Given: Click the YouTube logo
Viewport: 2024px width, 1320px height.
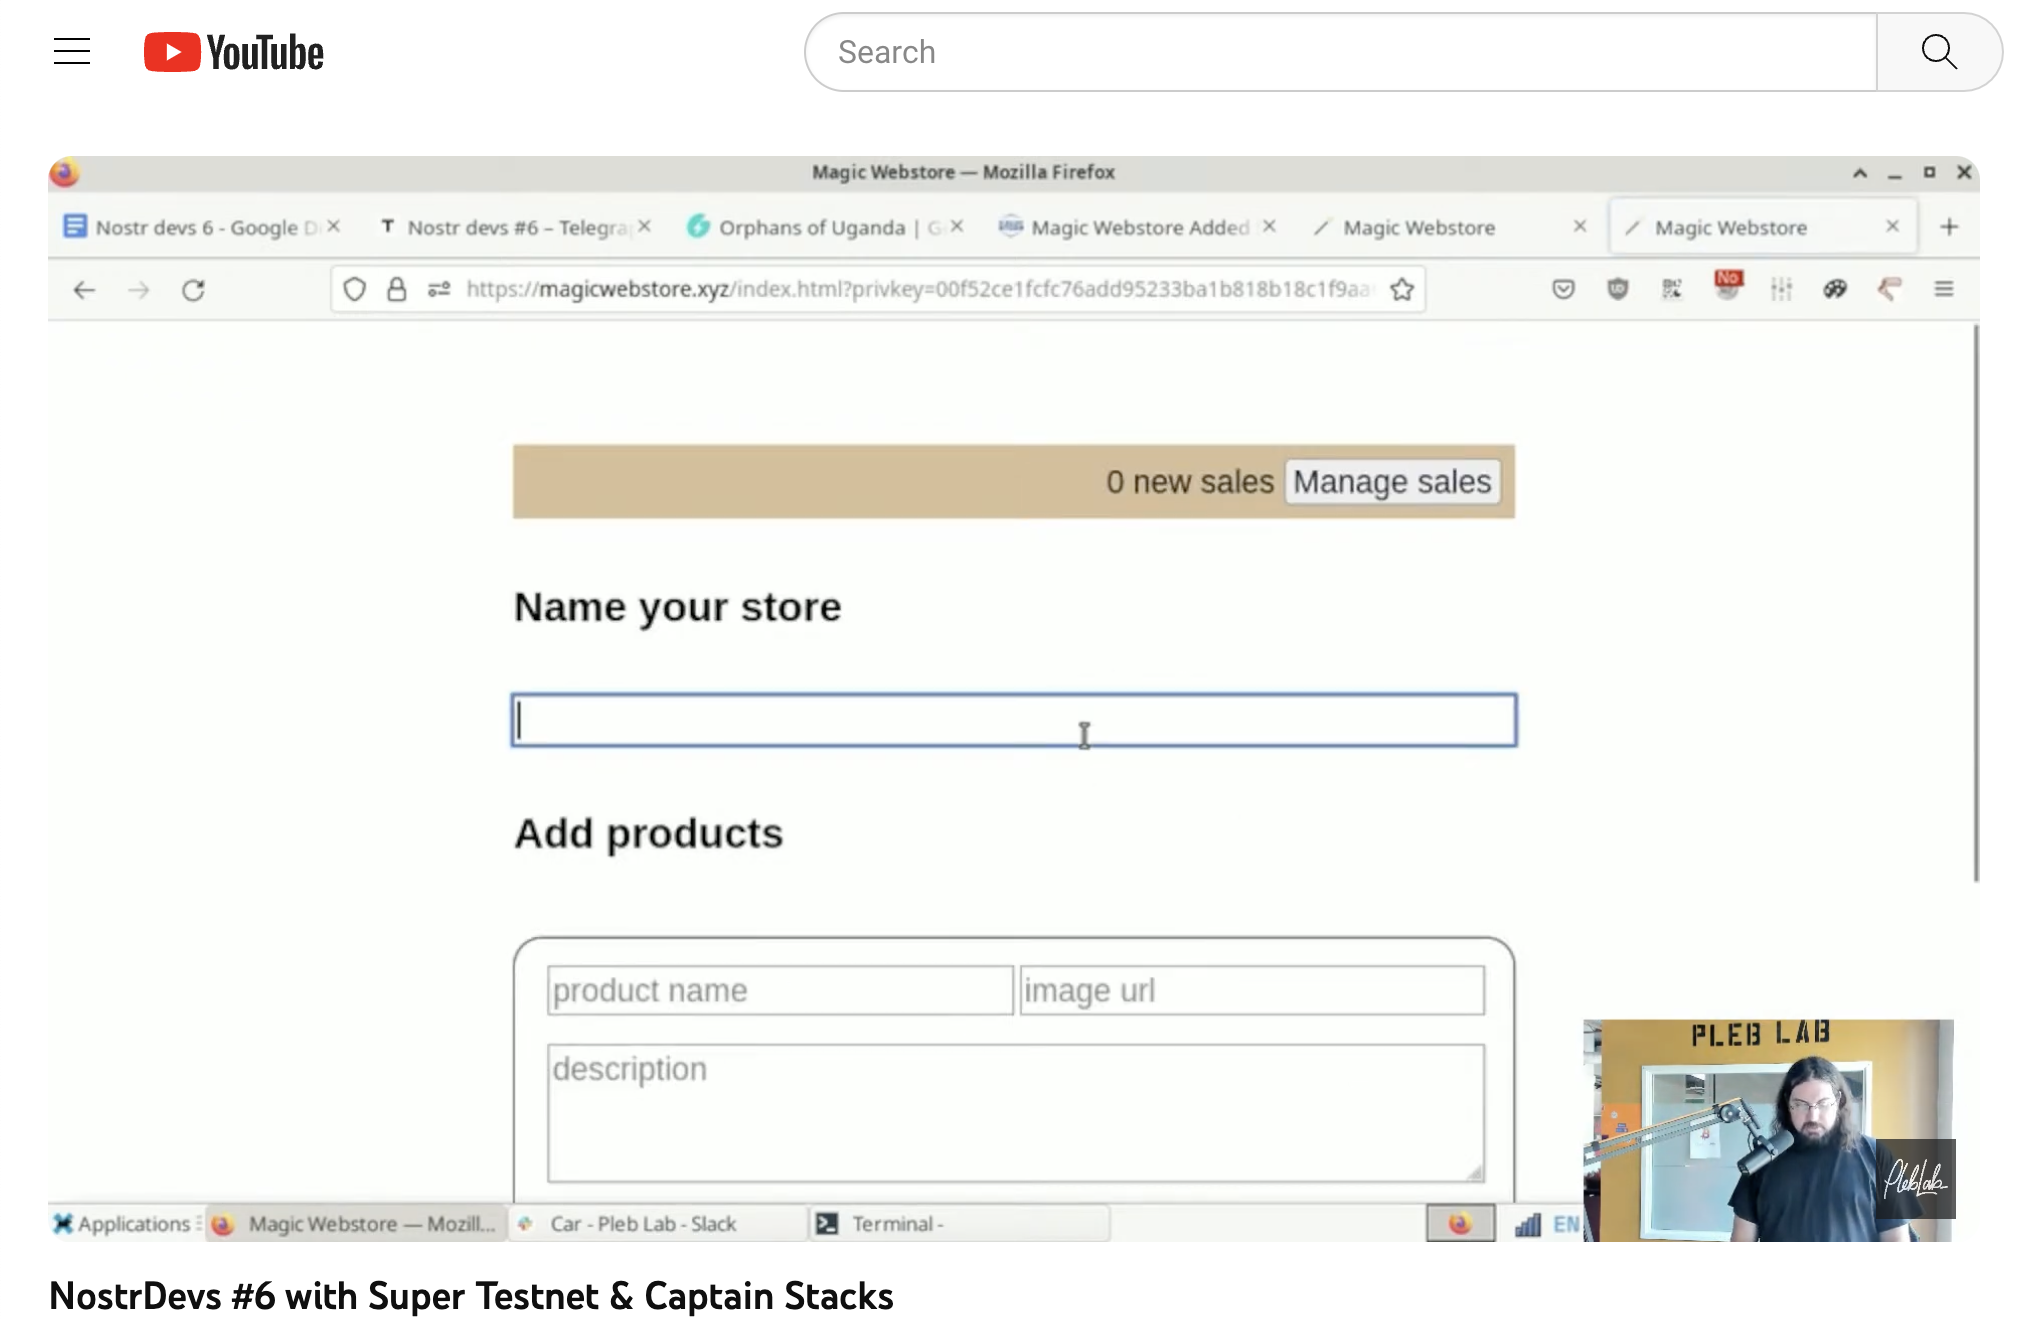Looking at the screenshot, I should pyautogui.click(x=234, y=52).
